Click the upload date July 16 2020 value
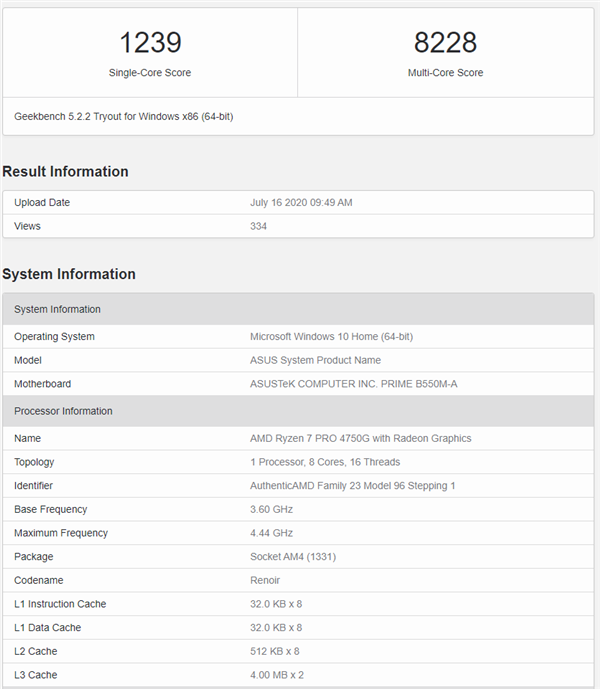 click(x=301, y=203)
